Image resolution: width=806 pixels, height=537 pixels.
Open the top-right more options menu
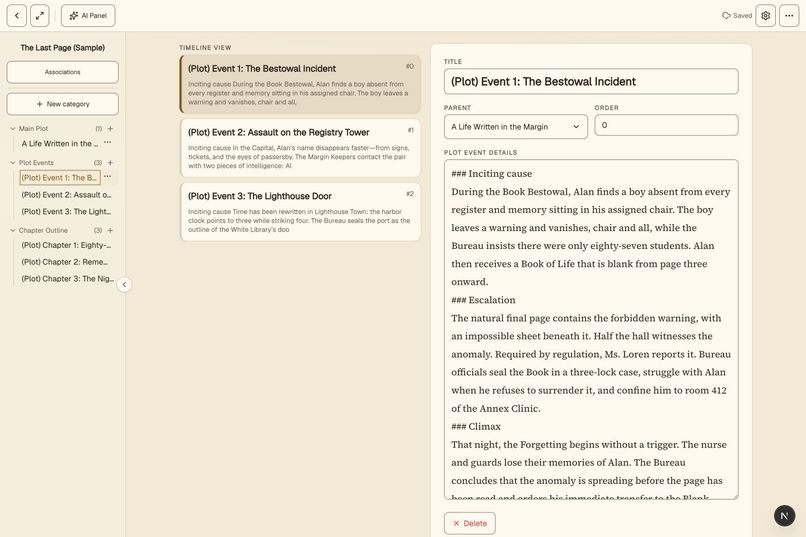coord(789,15)
